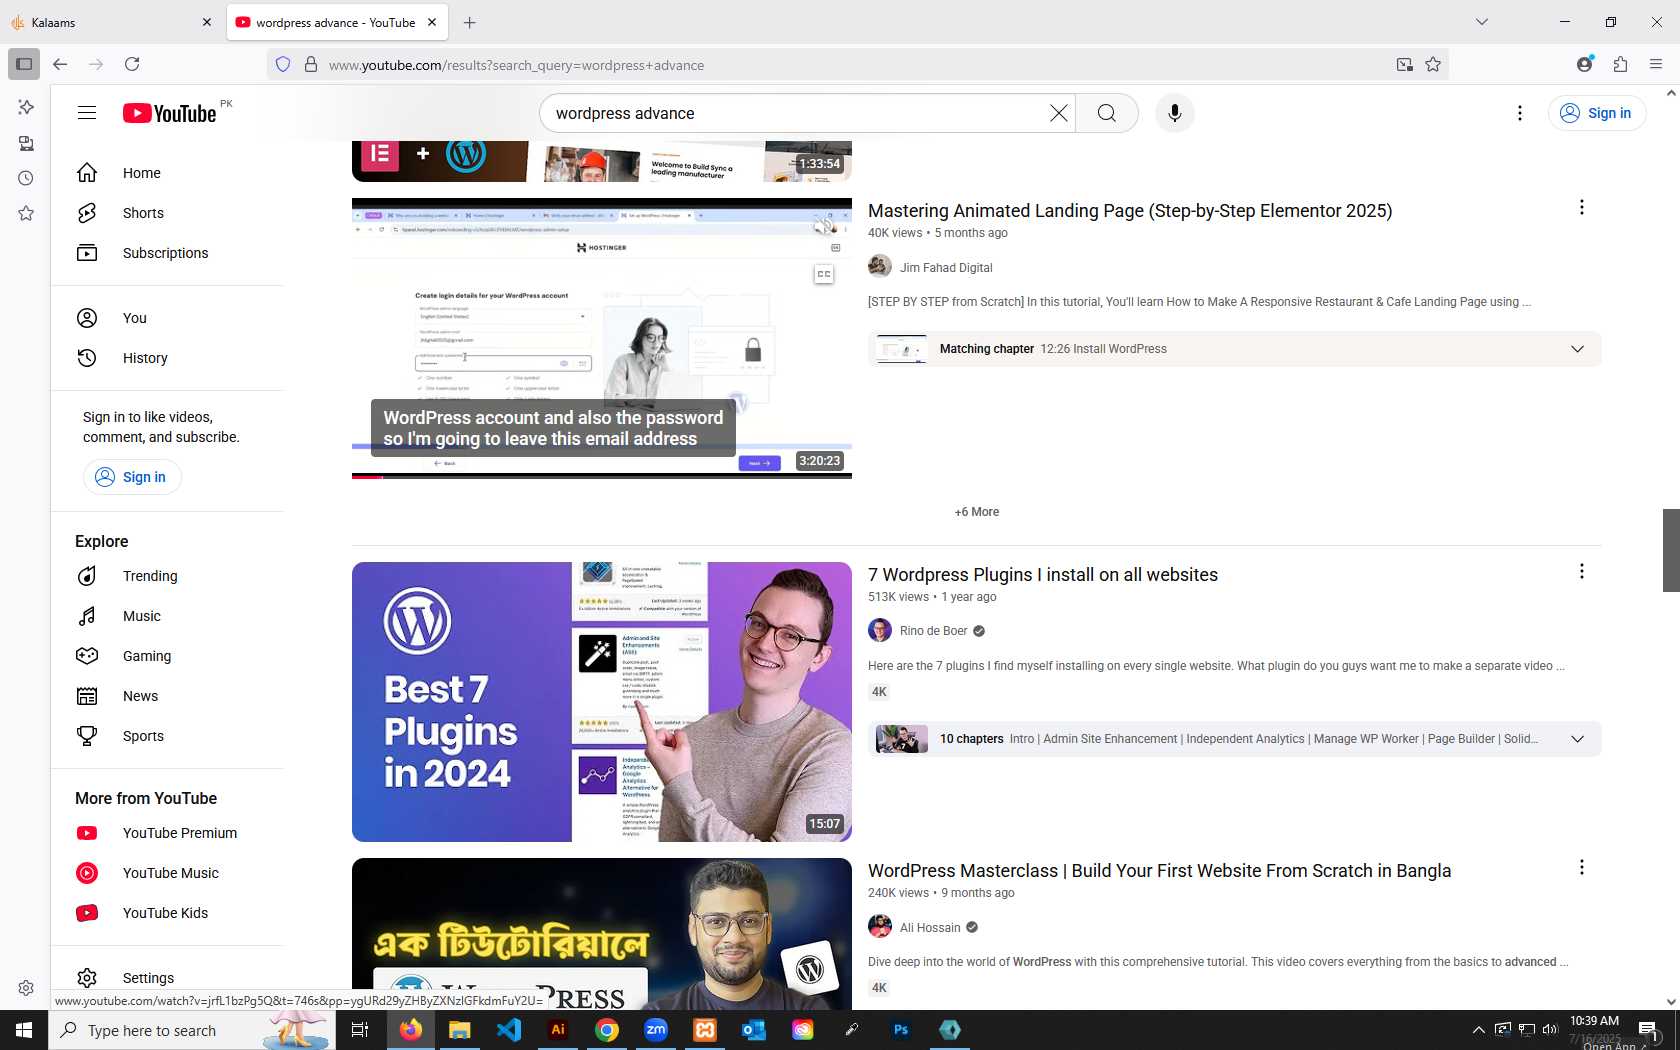1680x1050 pixels.
Task: Toggle the browser sidebar button
Action: [x=24, y=64]
